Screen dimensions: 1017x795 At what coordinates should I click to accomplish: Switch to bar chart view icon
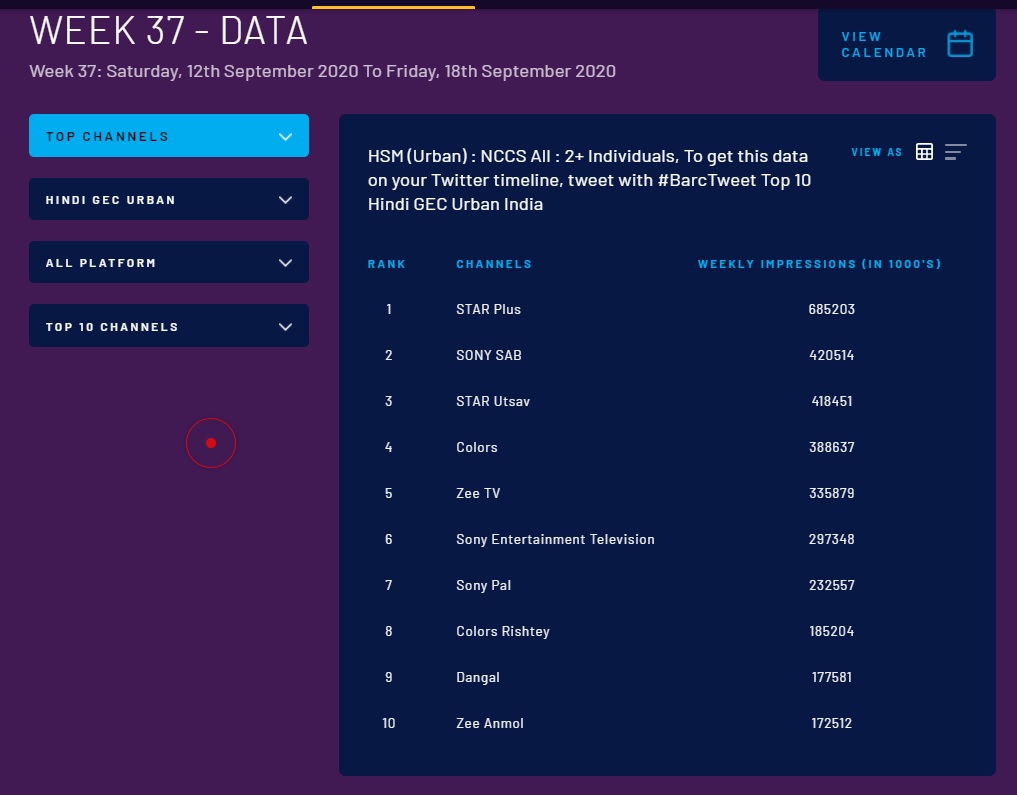click(956, 152)
